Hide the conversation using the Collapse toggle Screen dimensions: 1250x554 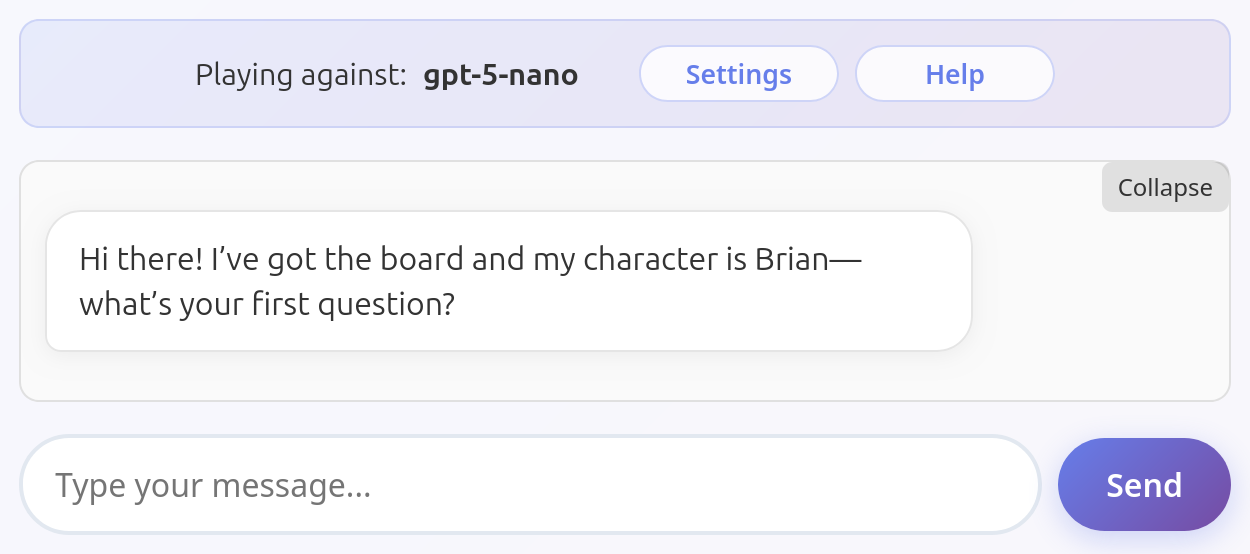pyautogui.click(x=1165, y=187)
